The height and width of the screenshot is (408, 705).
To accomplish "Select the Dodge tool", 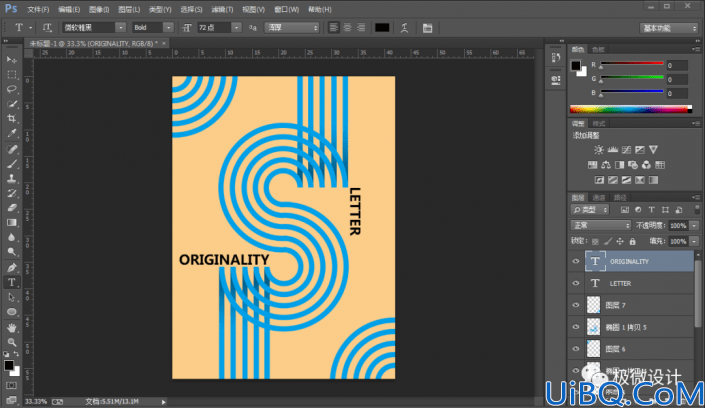I will (x=12, y=252).
